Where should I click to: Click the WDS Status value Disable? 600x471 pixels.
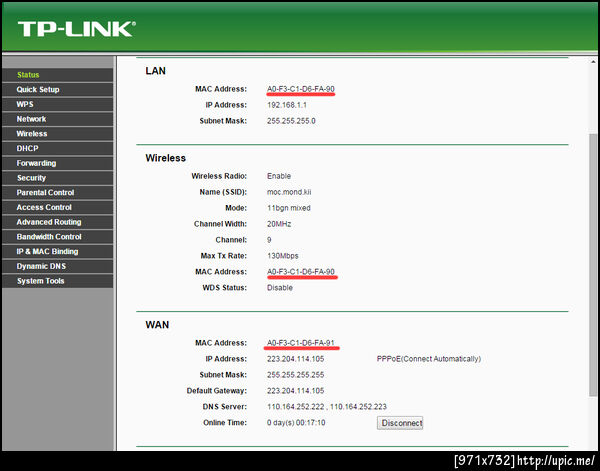pyautogui.click(x=280, y=288)
